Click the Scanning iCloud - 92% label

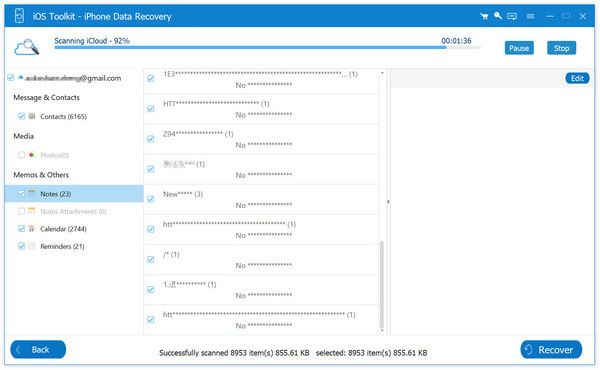(92, 41)
